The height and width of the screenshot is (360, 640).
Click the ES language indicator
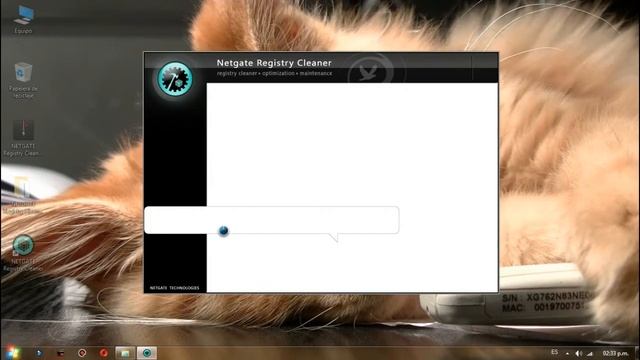point(554,352)
